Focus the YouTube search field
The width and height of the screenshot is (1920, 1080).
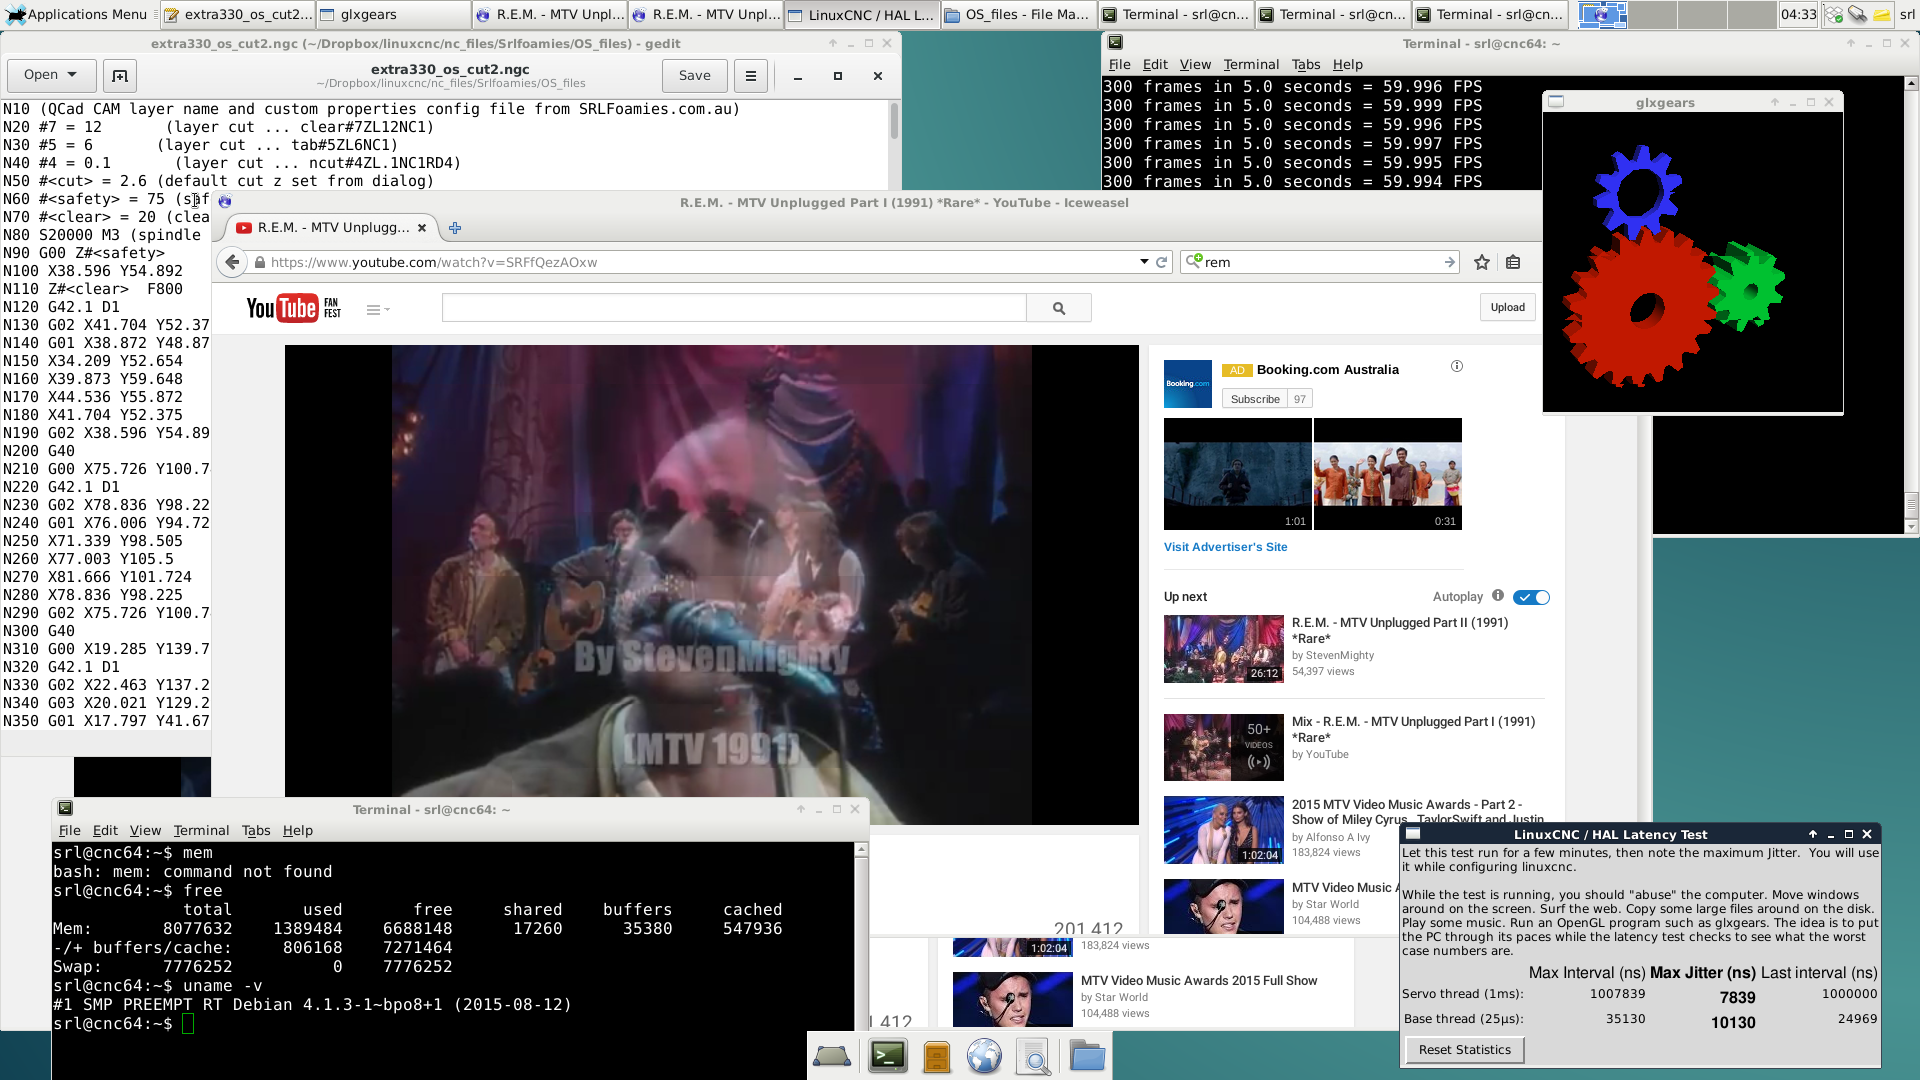(x=734, y=308)
